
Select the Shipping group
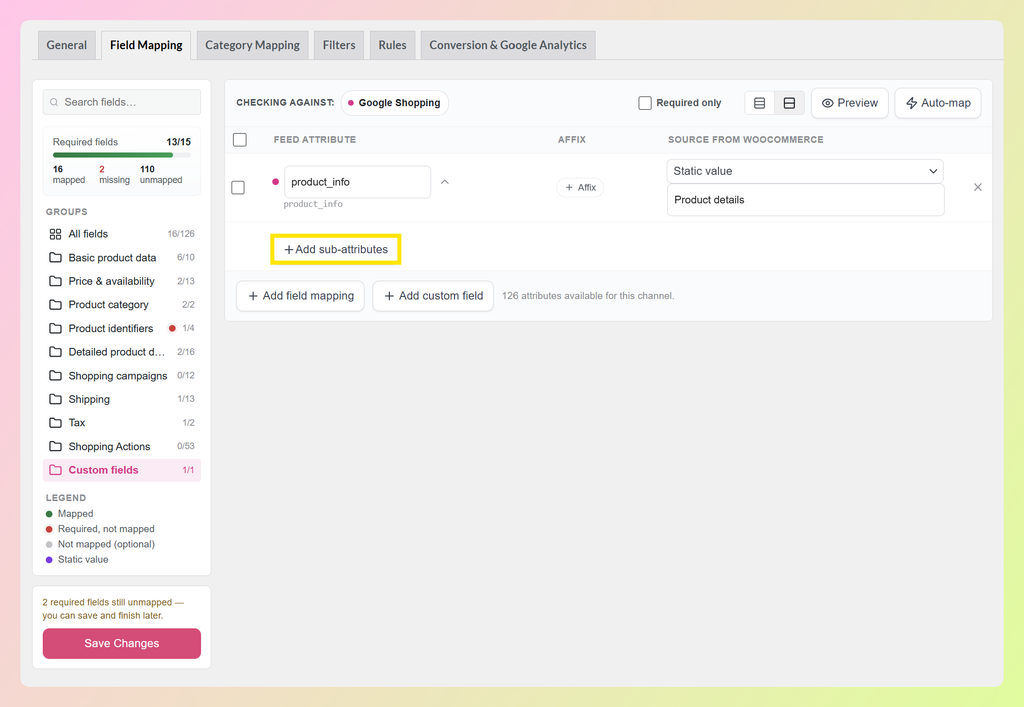point(121,399)
